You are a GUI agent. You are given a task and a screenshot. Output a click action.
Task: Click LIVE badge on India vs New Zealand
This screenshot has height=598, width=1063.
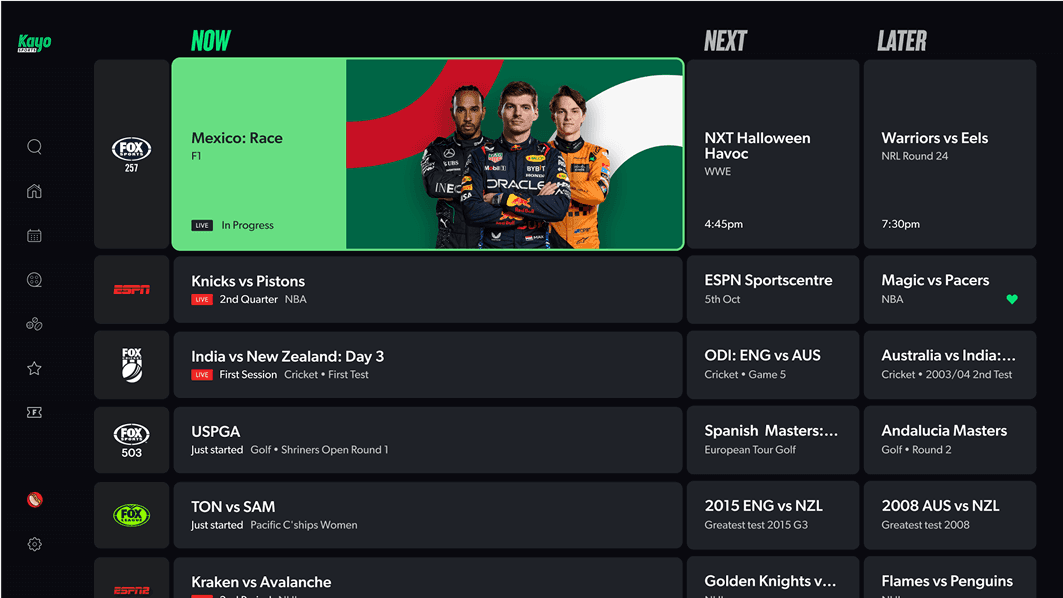(202, 375)
